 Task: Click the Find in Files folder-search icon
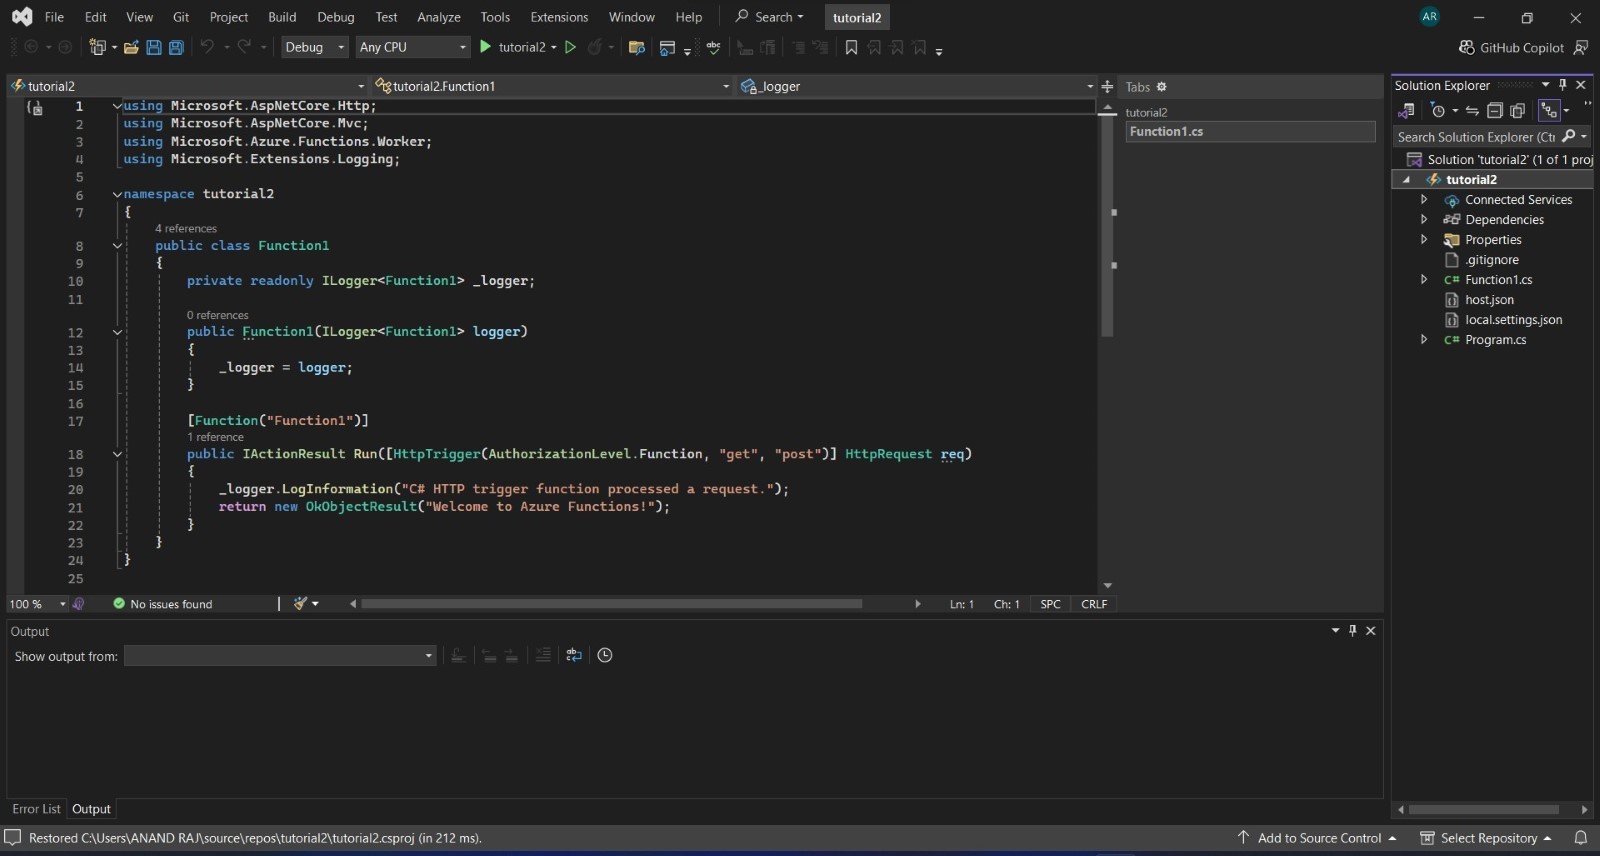636,47
